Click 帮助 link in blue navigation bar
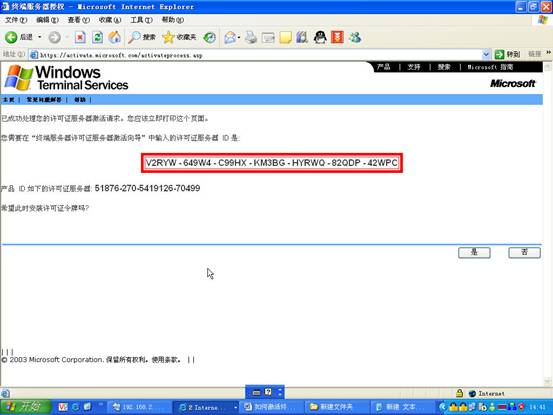 pos(80,100)
